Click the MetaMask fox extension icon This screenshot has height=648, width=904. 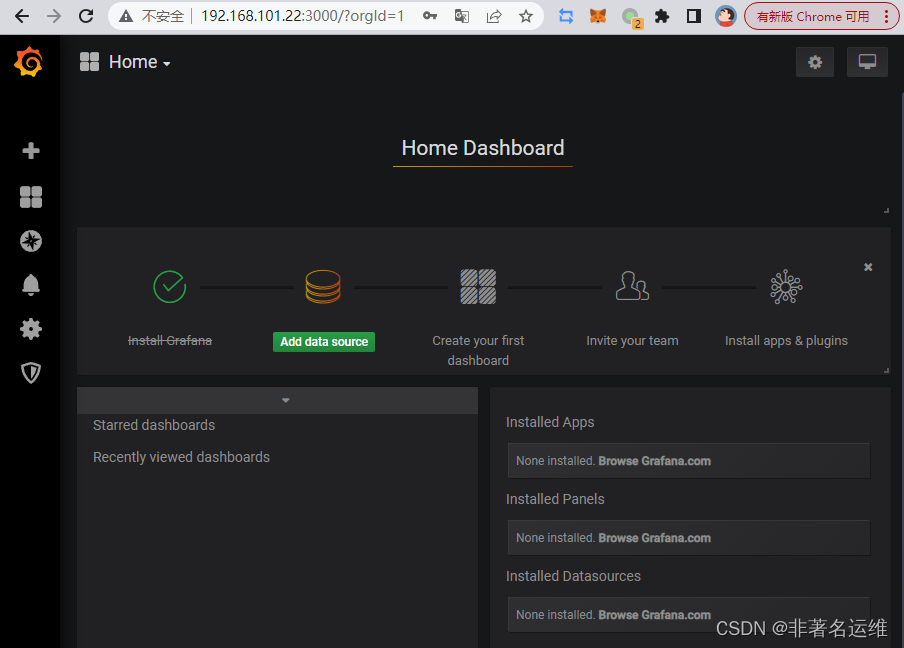click(598, 16)
